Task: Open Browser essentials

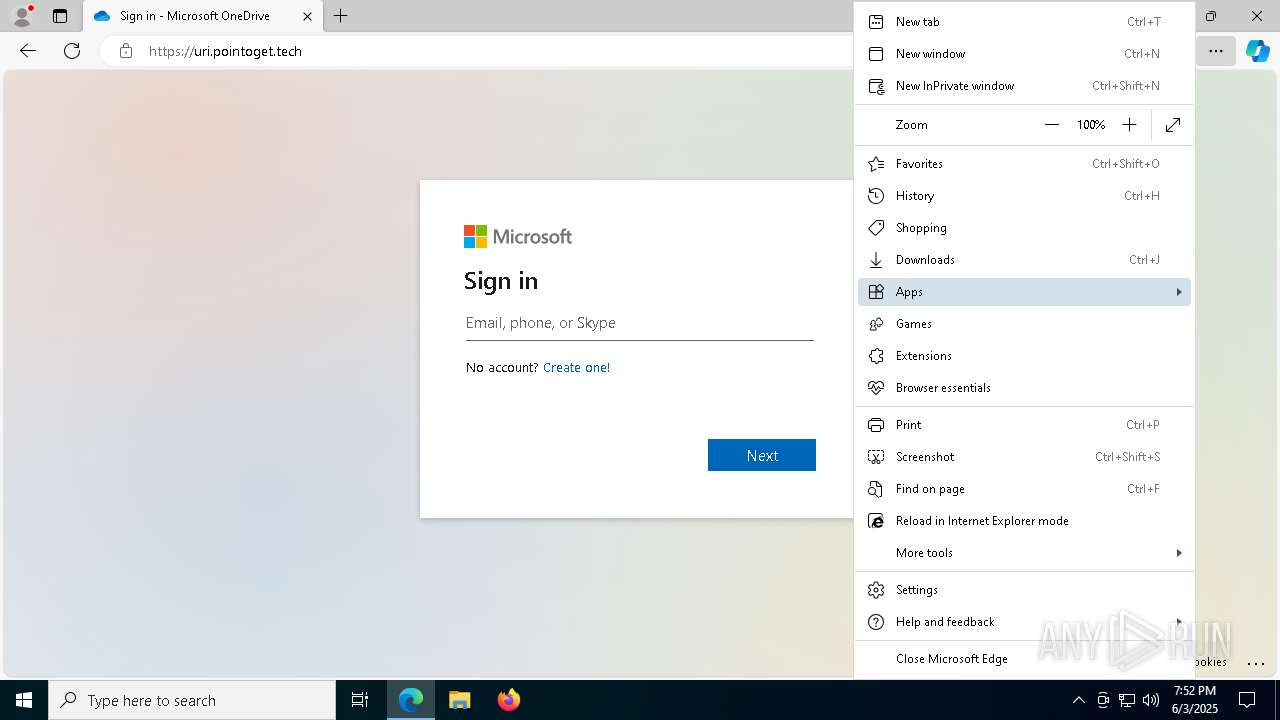Action: click(1024, 388)
